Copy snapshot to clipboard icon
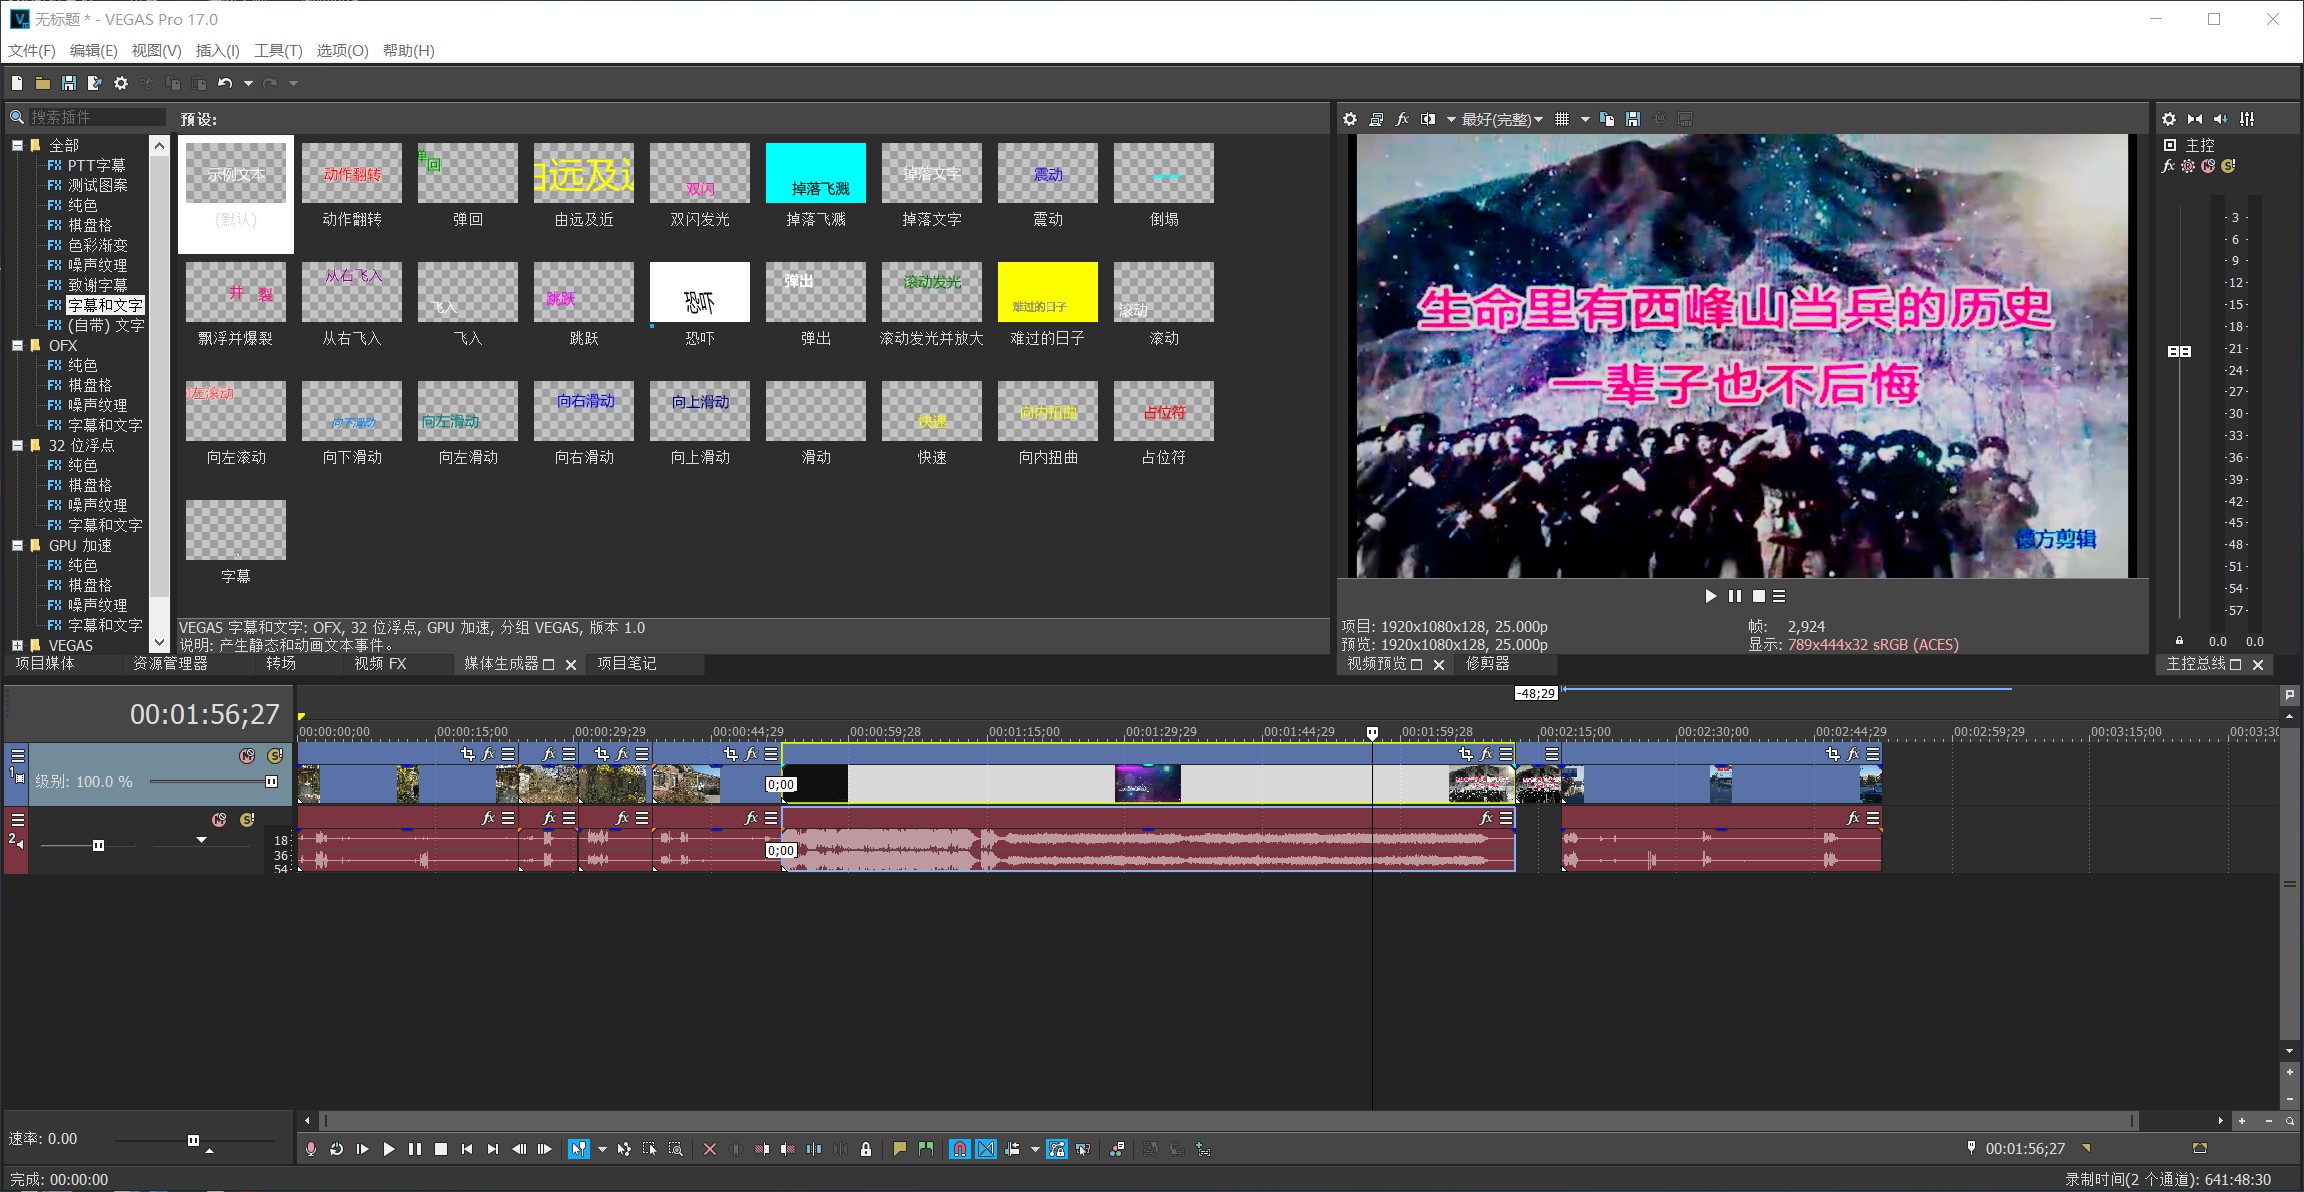The width and height of the screenshot is (2304, 1192). (x=1607, y=119)
